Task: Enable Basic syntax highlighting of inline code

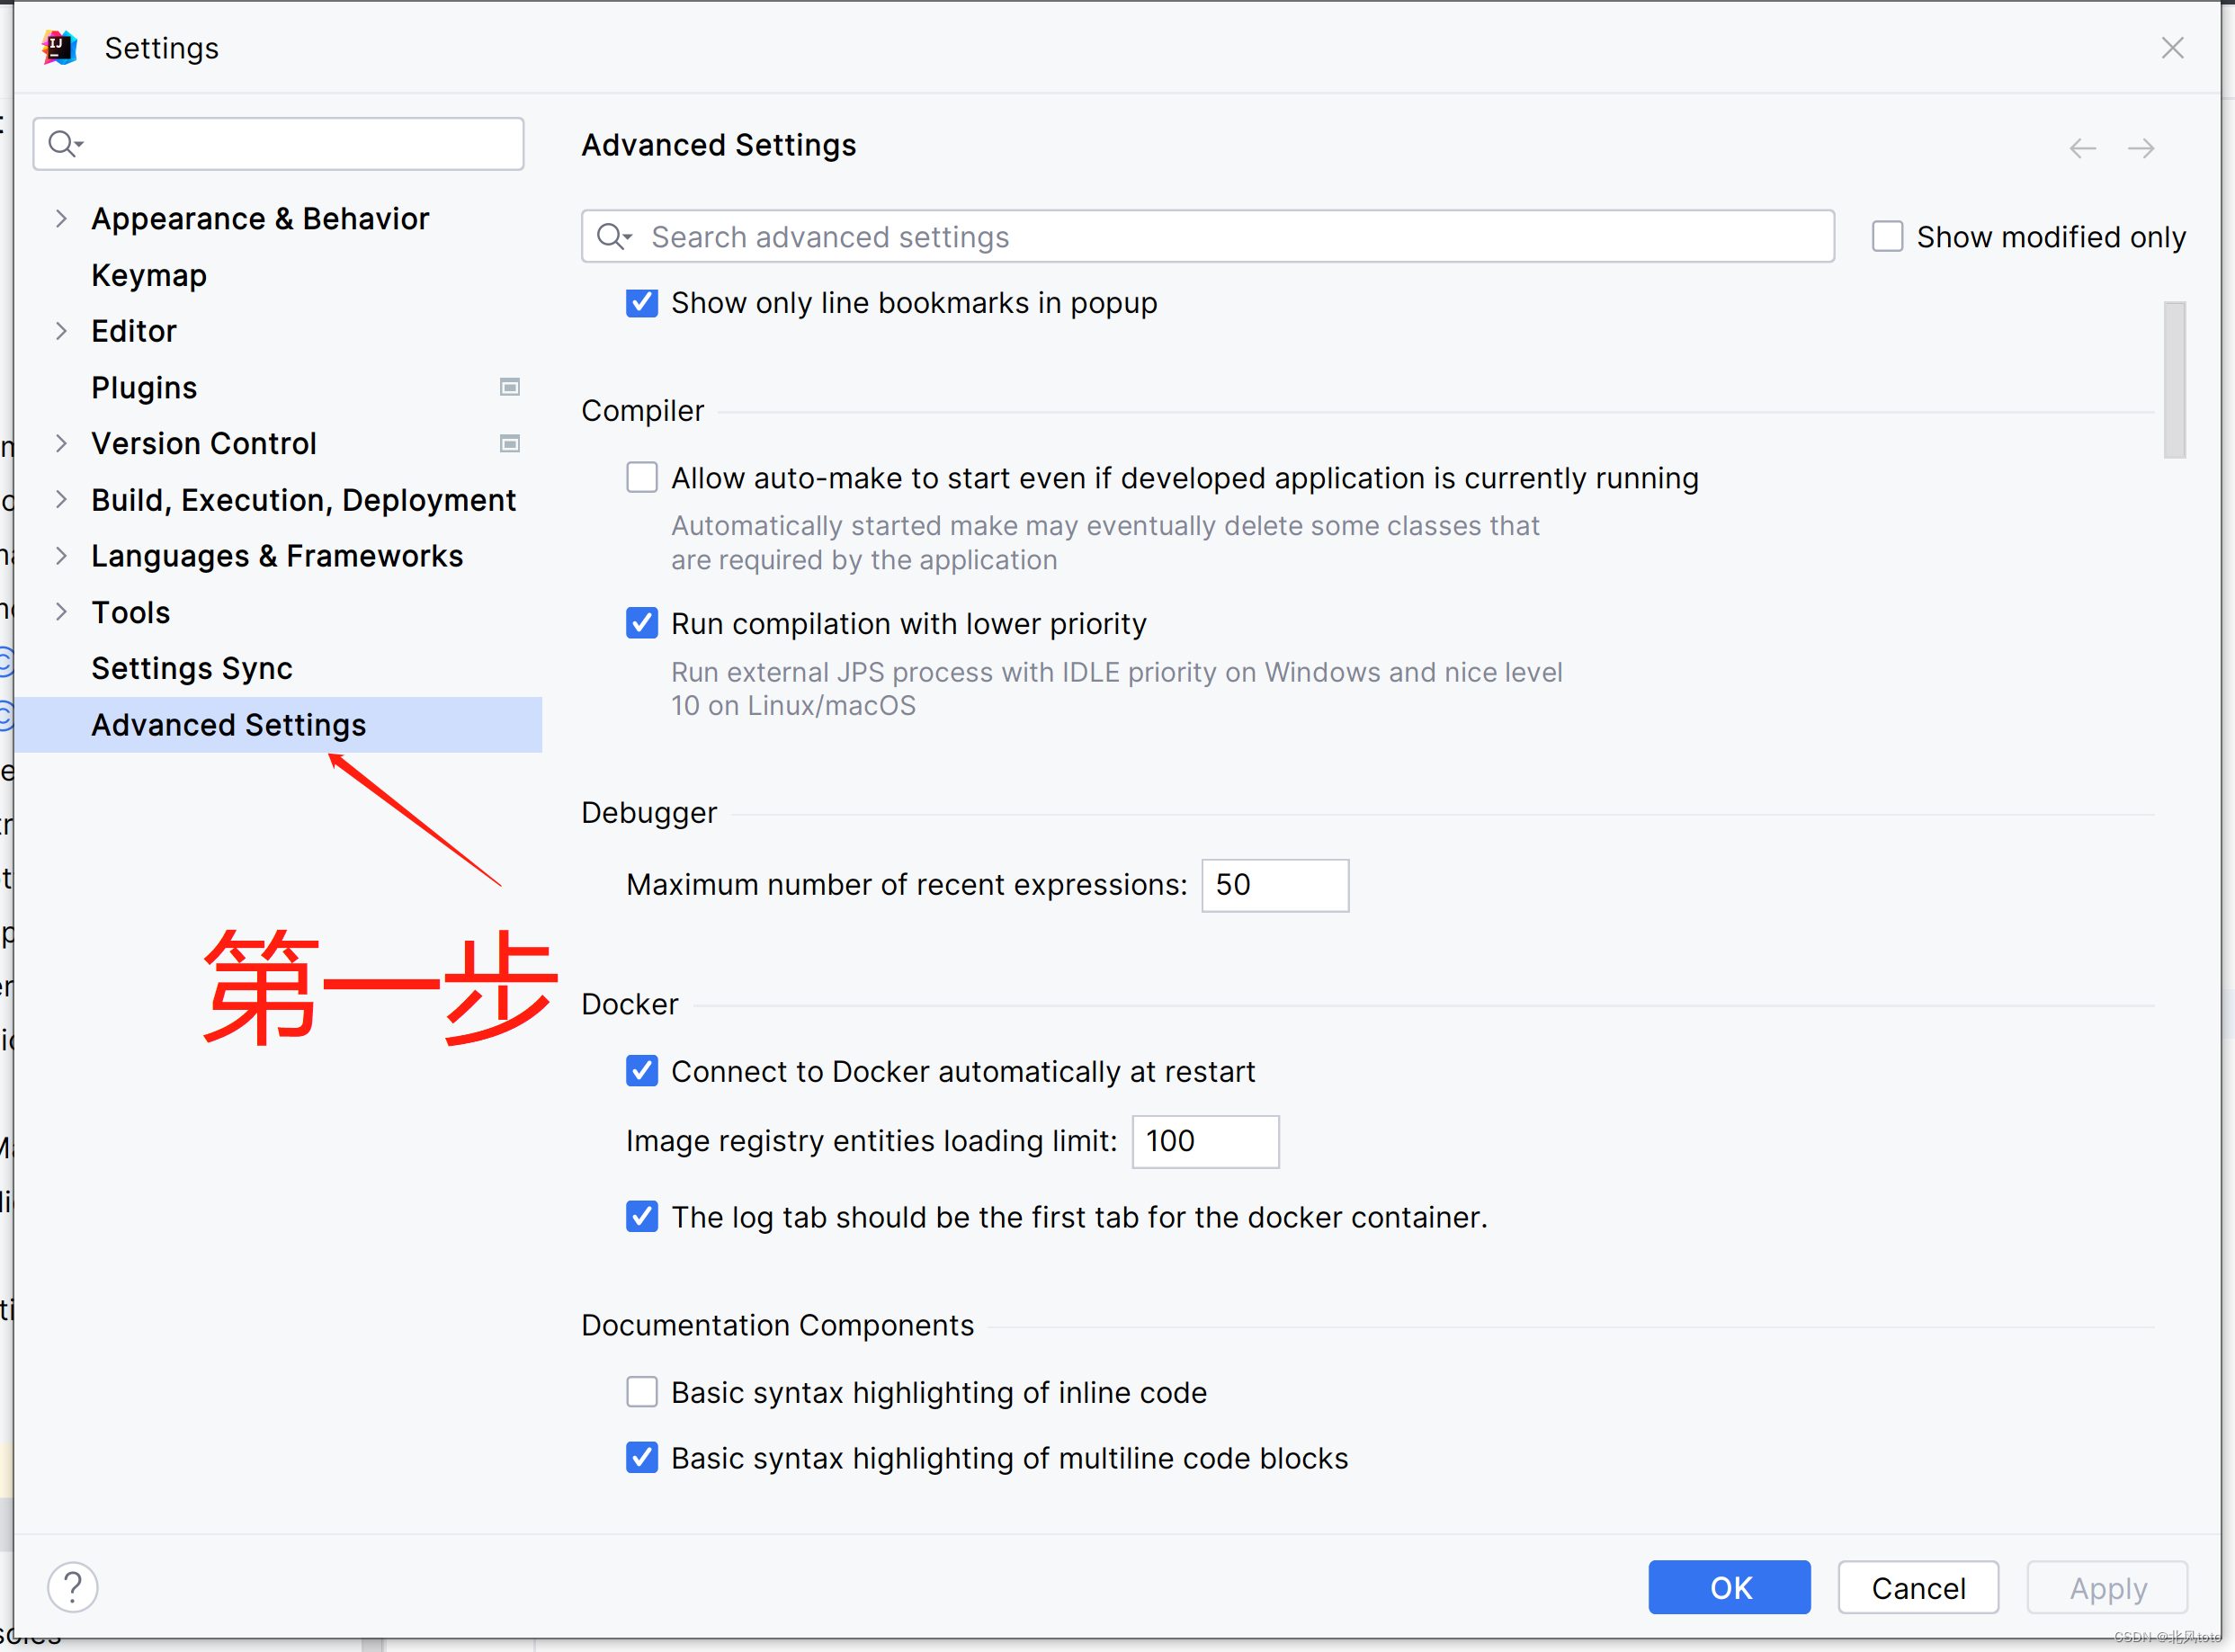Action: coord(642,1392)
